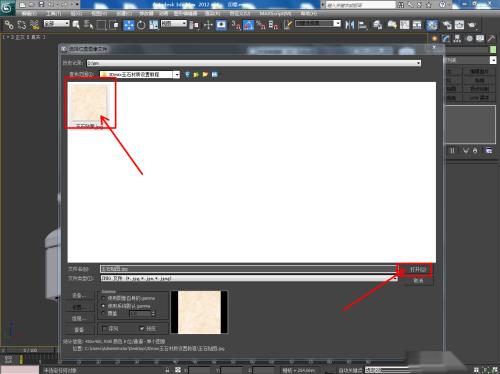Expand the file type dropdown
This screenshot has height=374, width=500.
coord(395,278)
